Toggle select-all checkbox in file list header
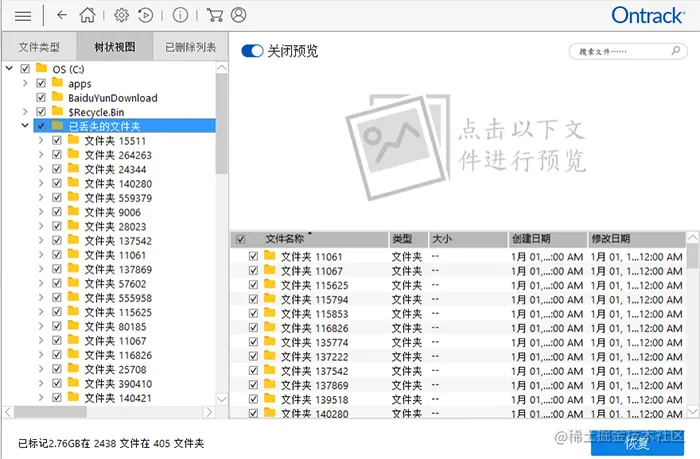This screenshot has width=700, height=459. tap(240, 239)
